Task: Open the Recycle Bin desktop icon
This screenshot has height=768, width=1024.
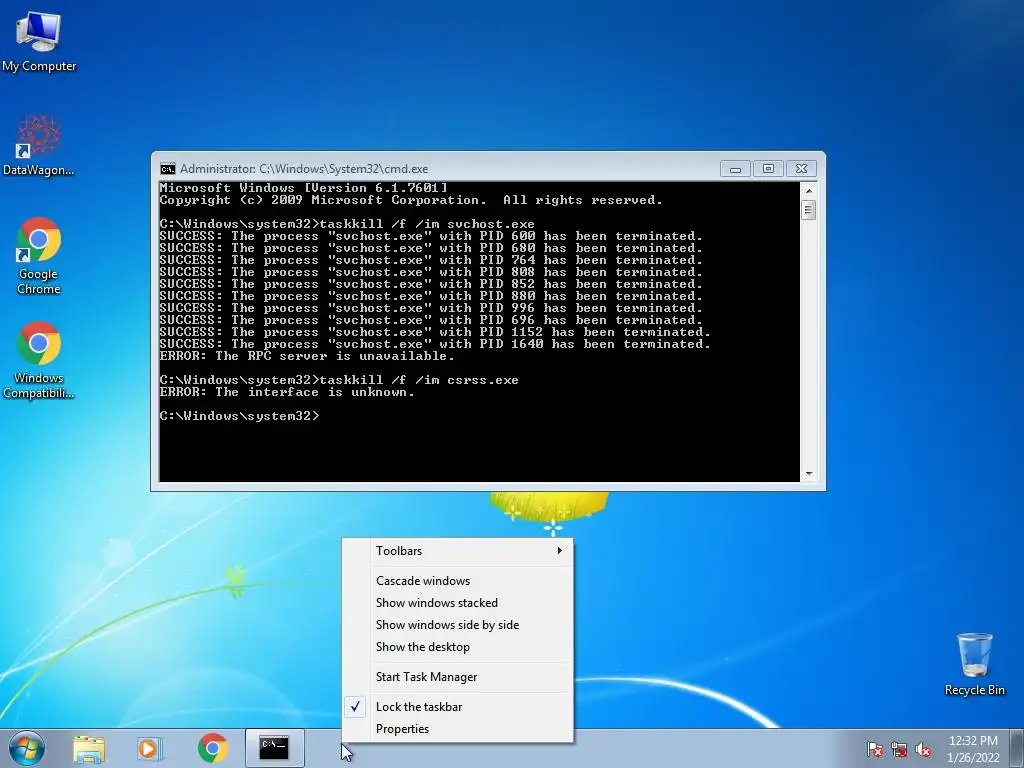Action: pyautogui.click(x=974, y=664)
